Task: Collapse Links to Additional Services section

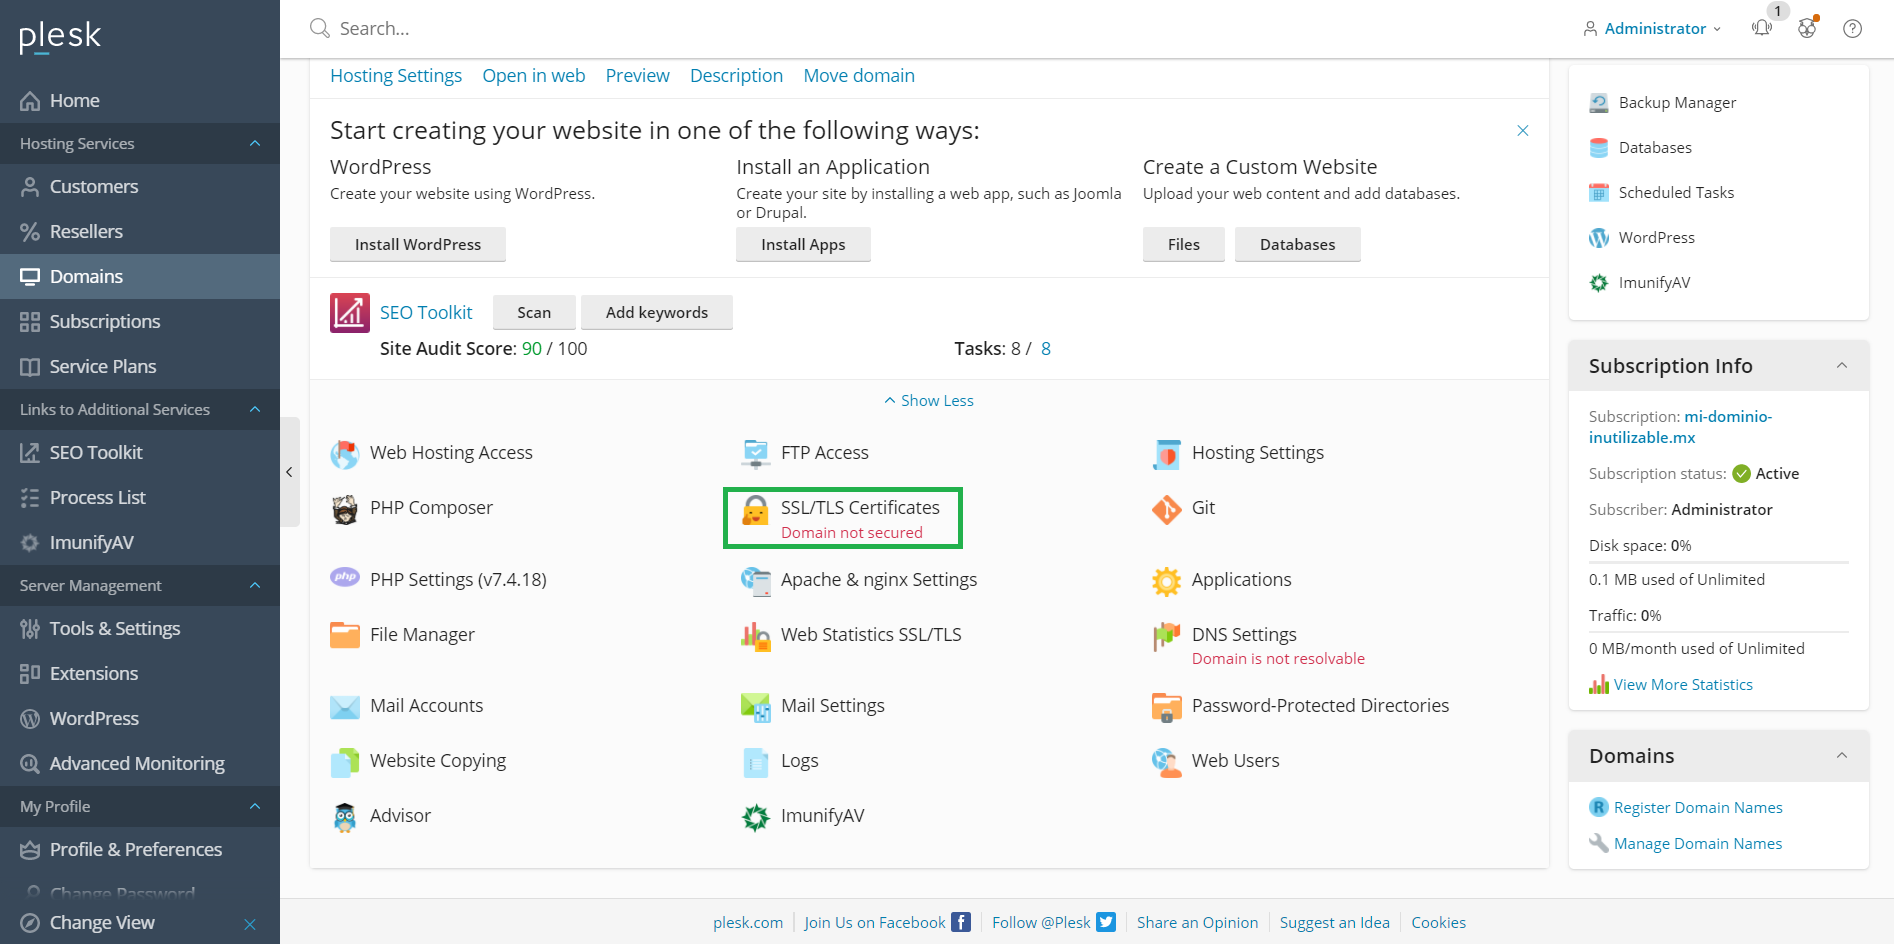Action: tap(255, 410)
